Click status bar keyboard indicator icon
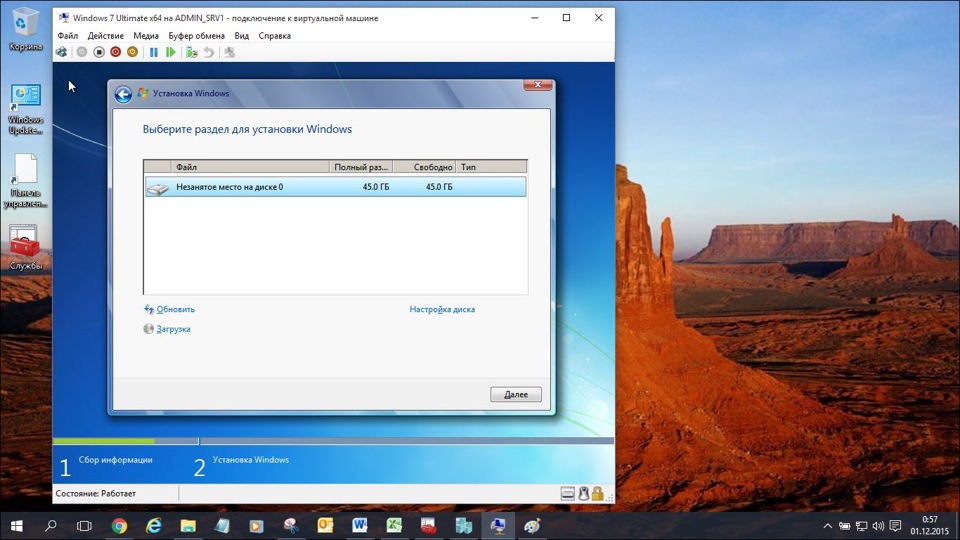The width and height of the screenshot is (960, 540). (x=568, y=493)
